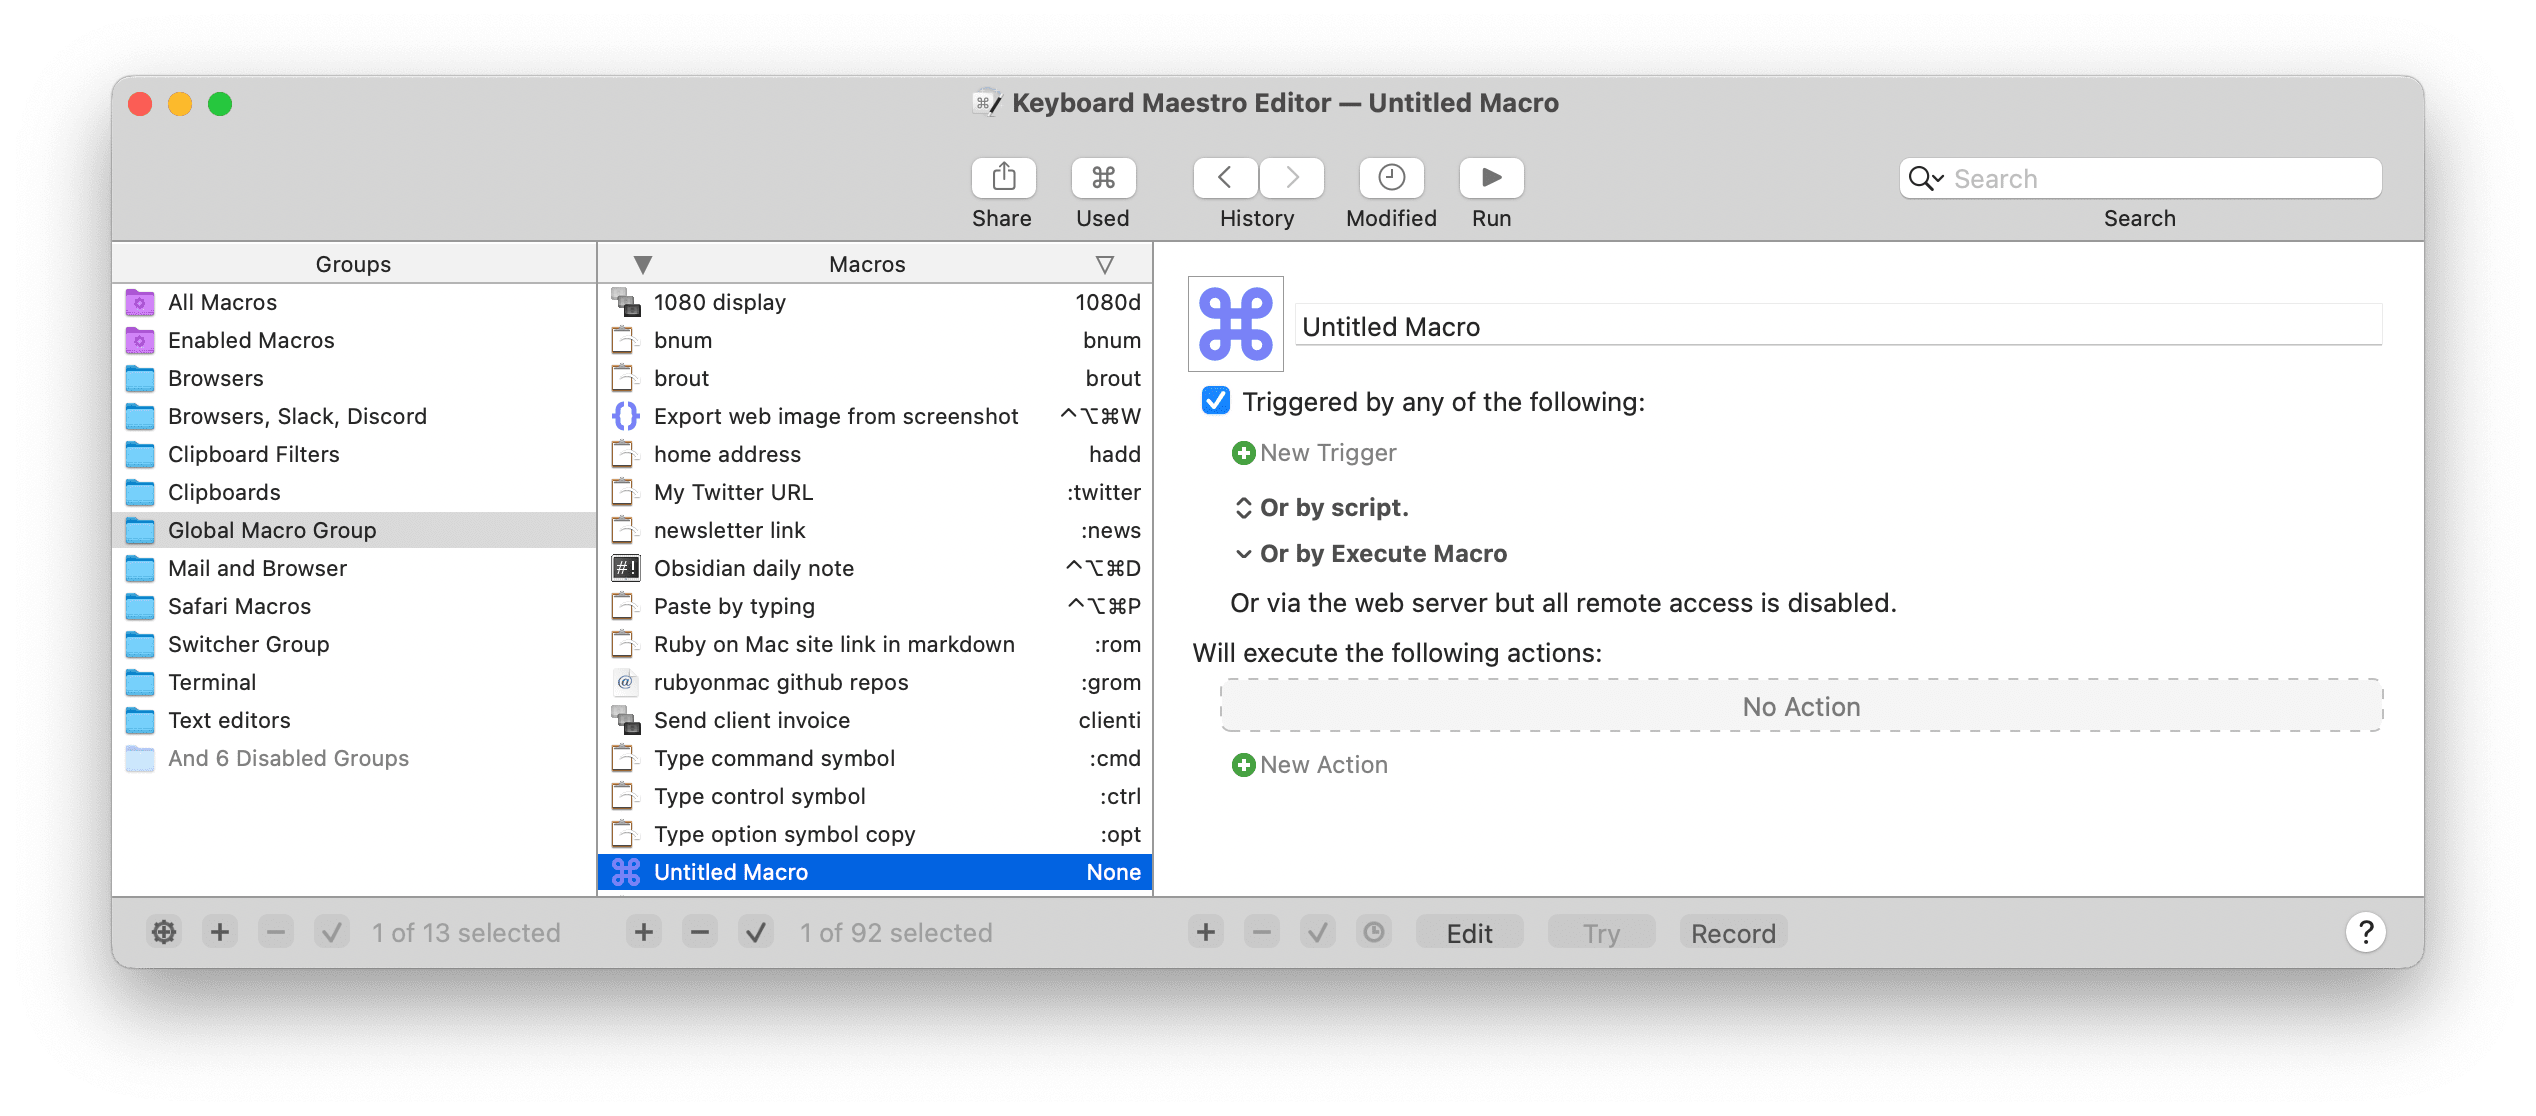
Task: Go back in History with left arrow
Action: pos(1225,178)
